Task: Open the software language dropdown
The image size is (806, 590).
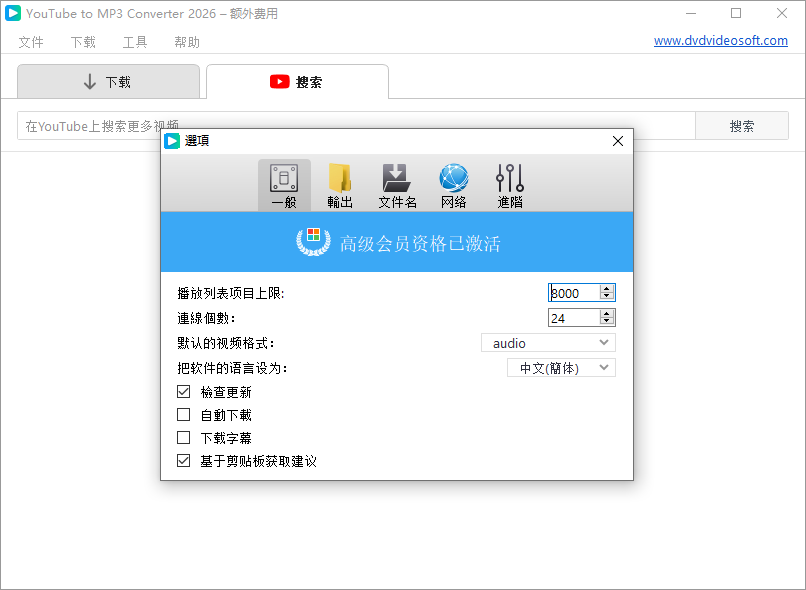Action: coord(561,367)
